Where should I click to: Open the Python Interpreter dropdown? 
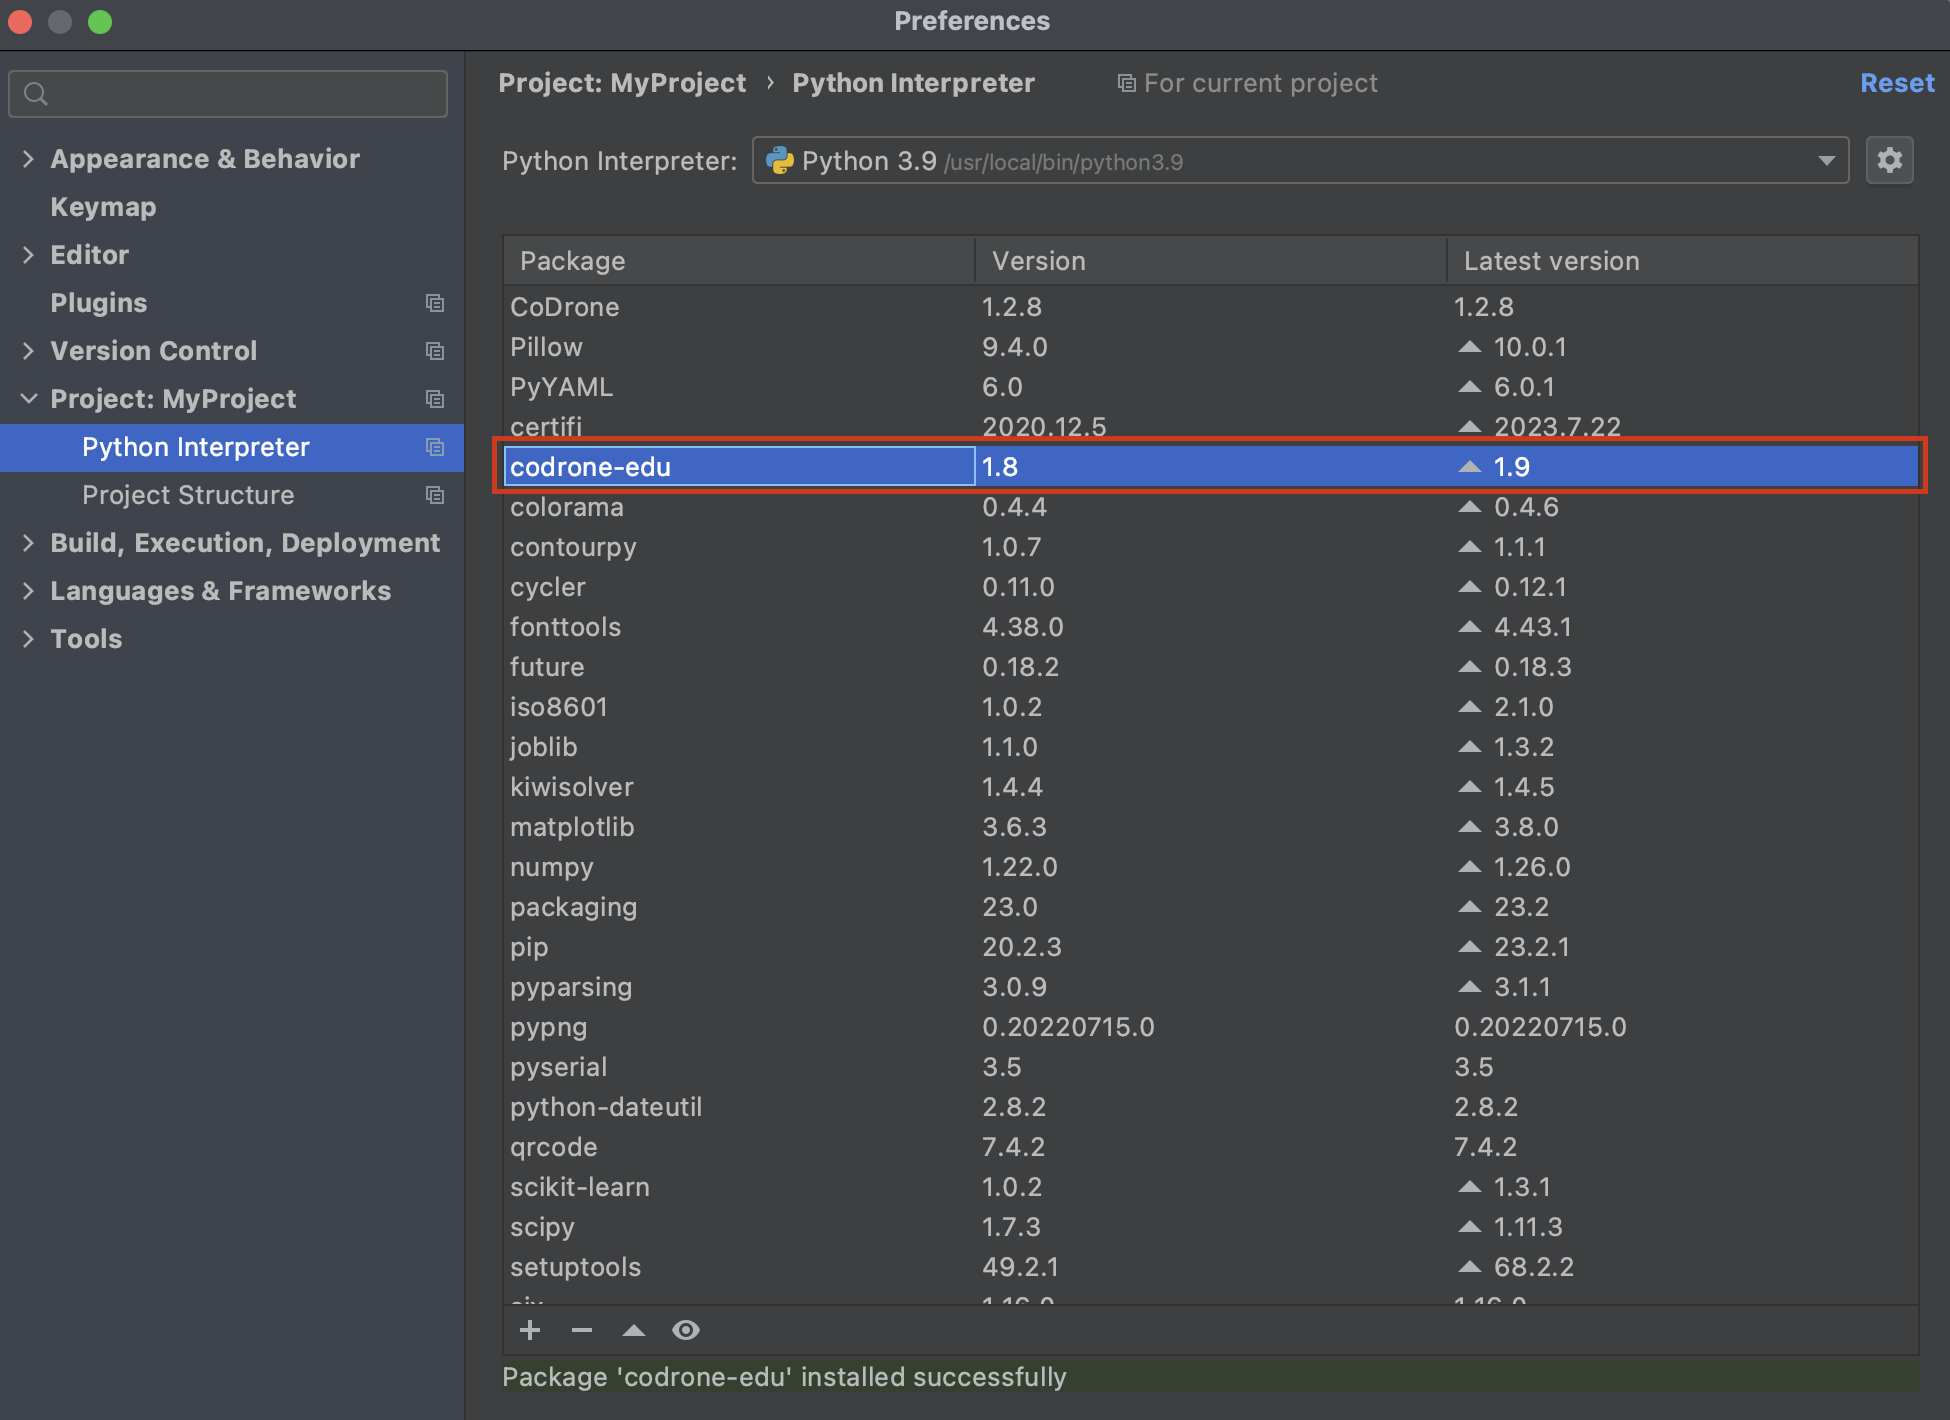[x=1826, y=161]
